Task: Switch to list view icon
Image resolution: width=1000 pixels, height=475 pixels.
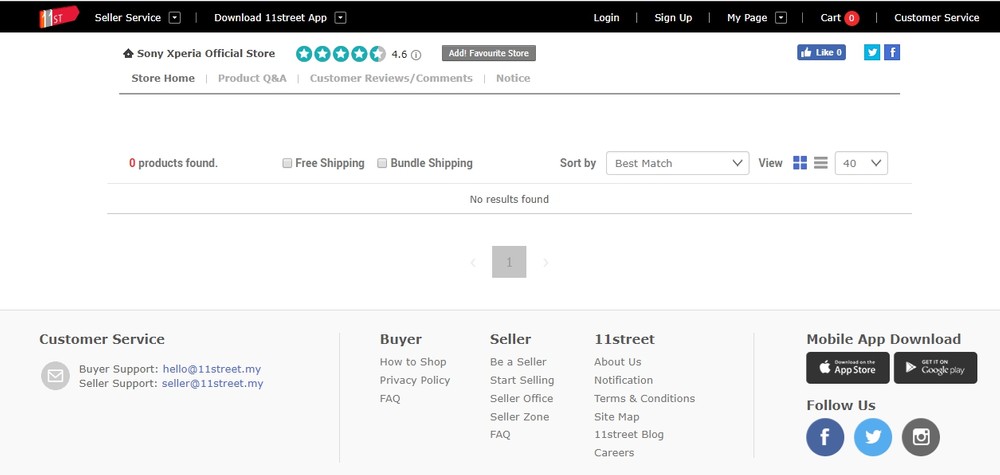Action: (820, 163)
